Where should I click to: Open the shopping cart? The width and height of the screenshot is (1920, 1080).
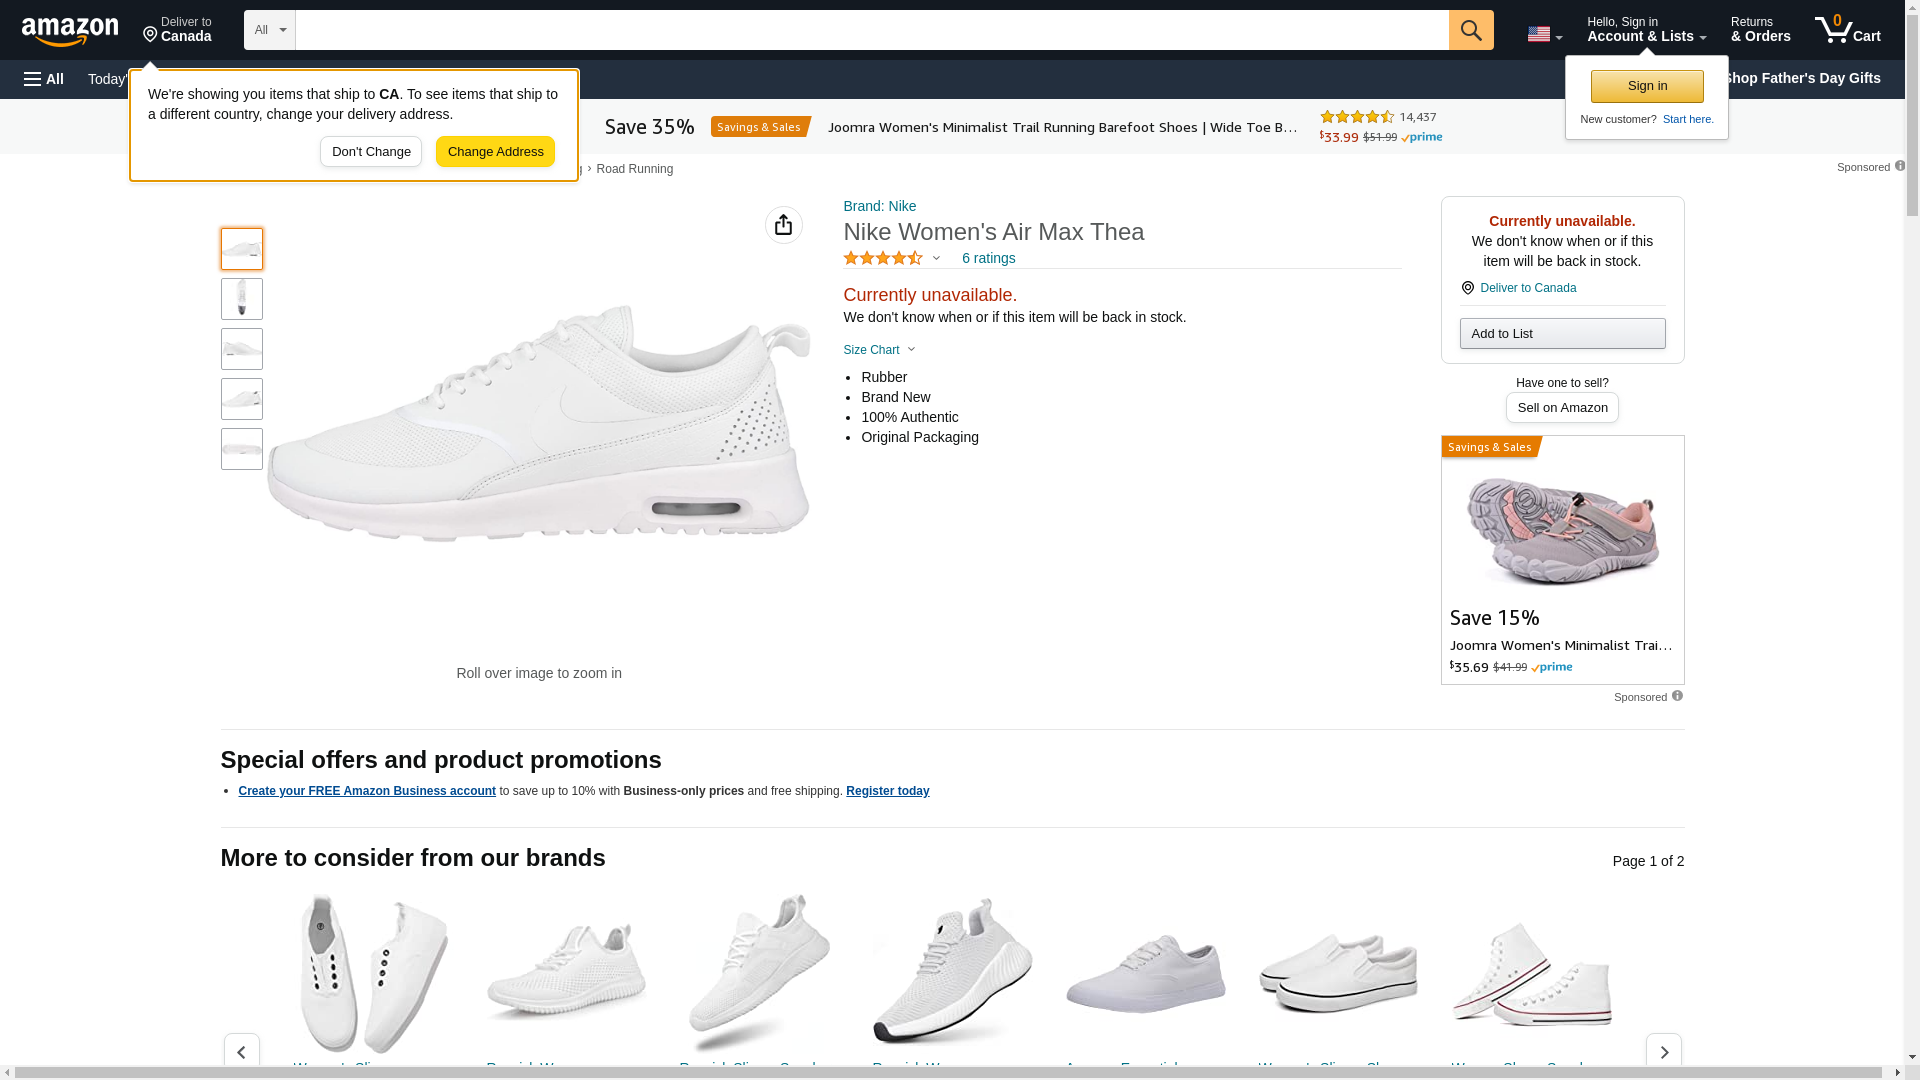tap(1848, 30)
